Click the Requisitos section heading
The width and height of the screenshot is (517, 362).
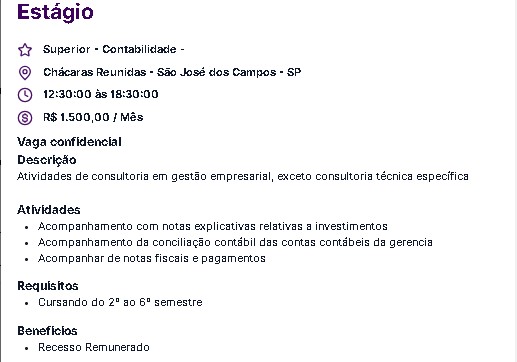coord(48,286)
